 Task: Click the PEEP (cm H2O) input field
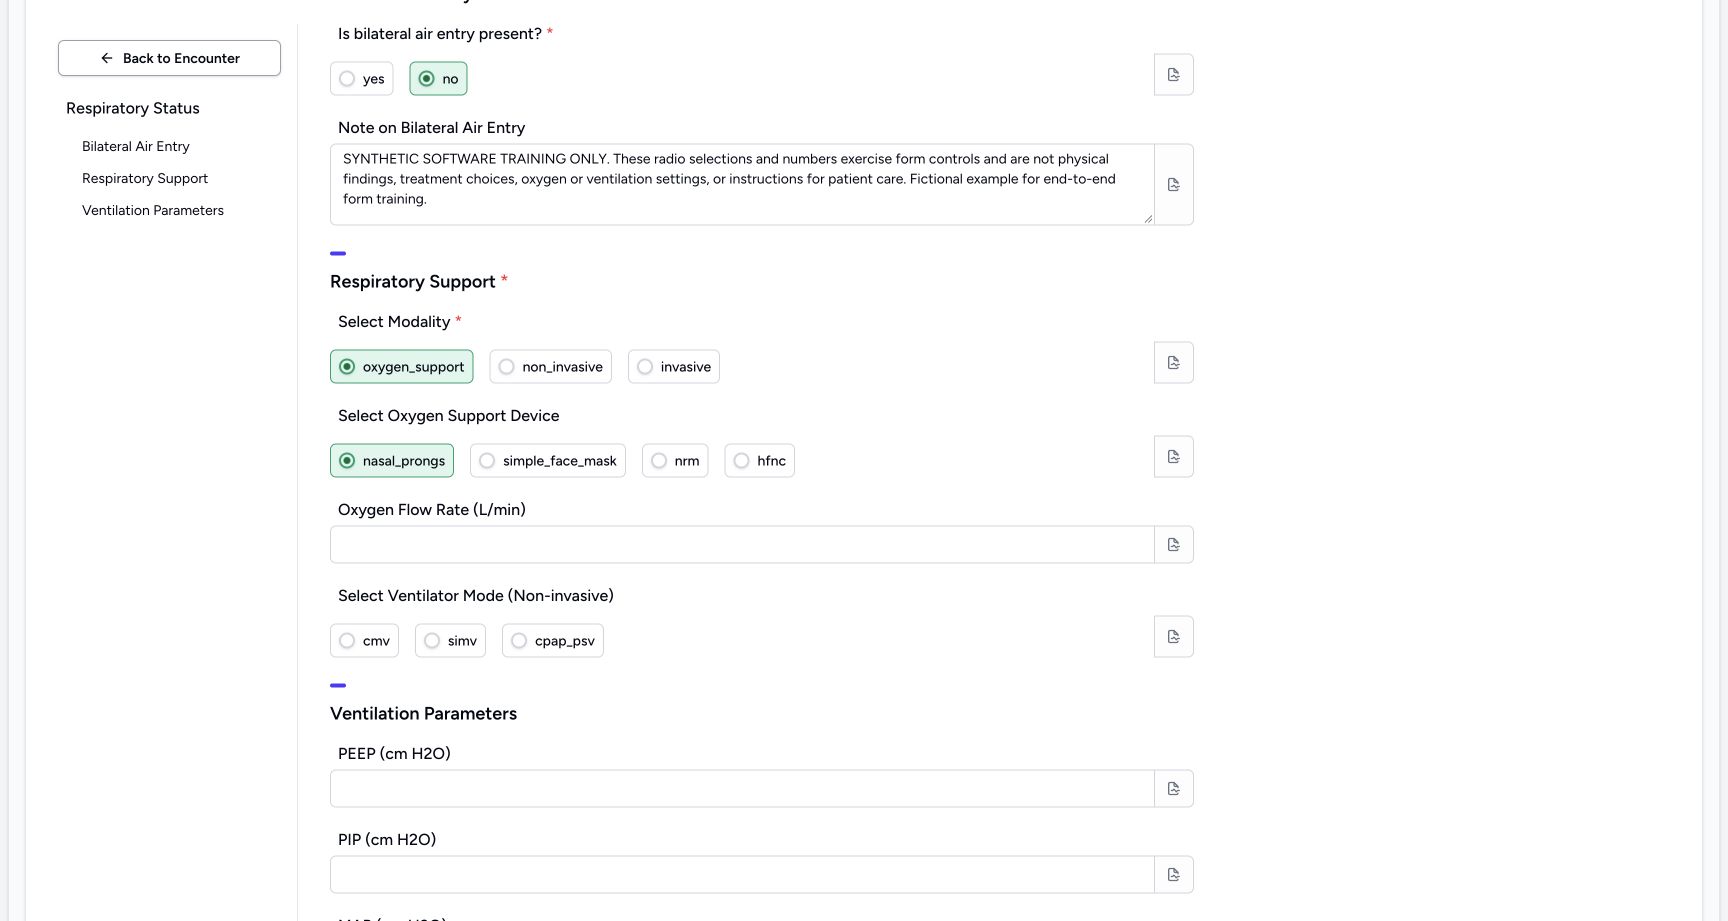[x=742, y=789]
